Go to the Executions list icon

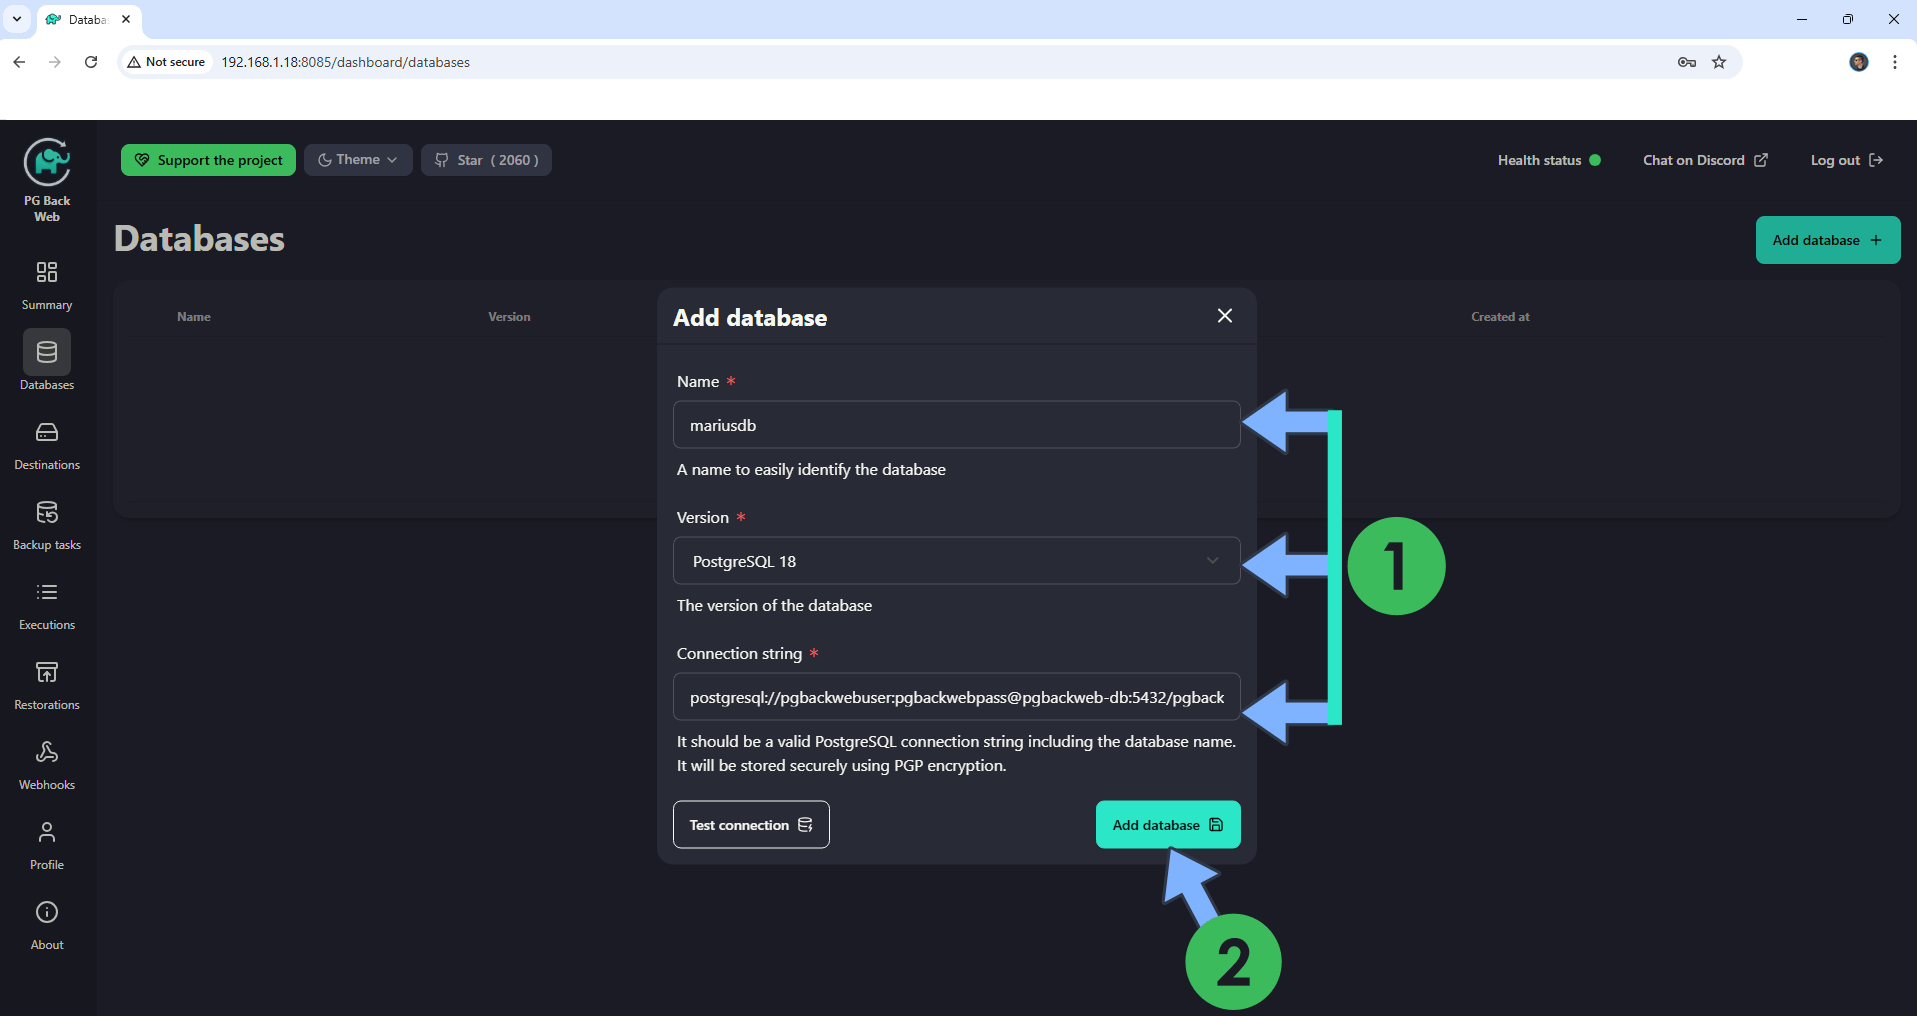pos(47,593)
